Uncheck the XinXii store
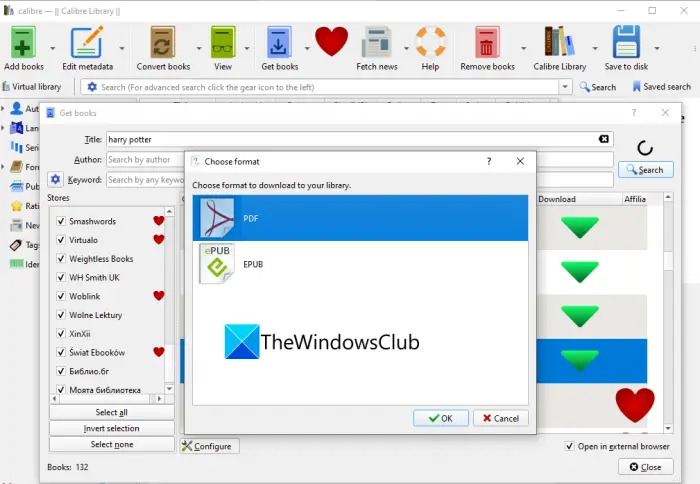 [61, 334]
